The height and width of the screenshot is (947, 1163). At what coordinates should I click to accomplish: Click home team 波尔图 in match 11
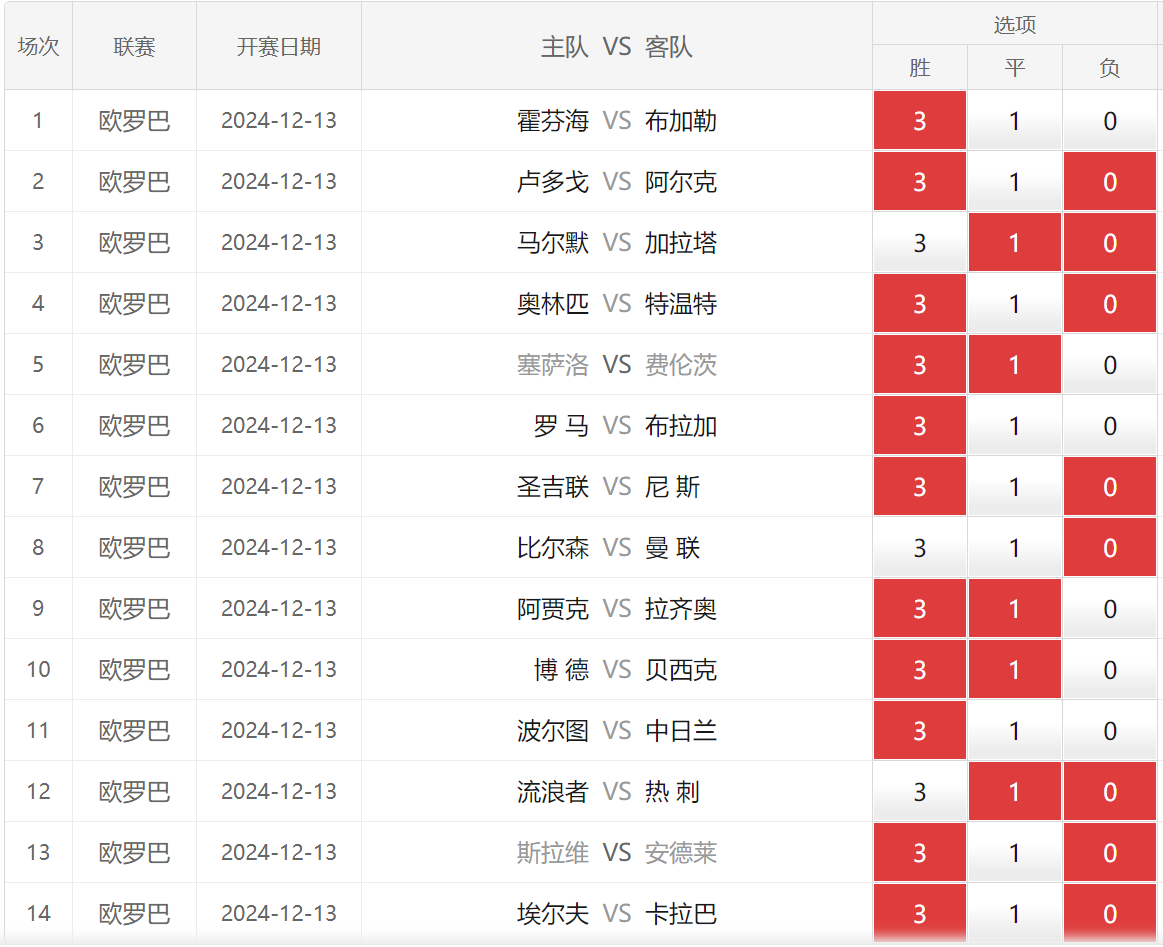coord(553,730)
